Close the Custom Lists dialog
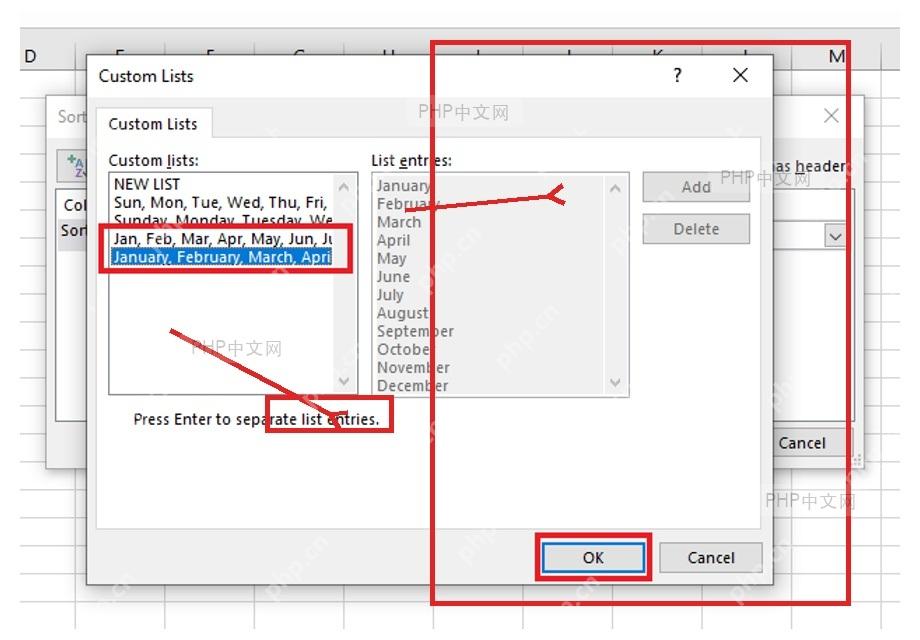The width and height of the screenshot is (920, 640). (x=740, y=75)
